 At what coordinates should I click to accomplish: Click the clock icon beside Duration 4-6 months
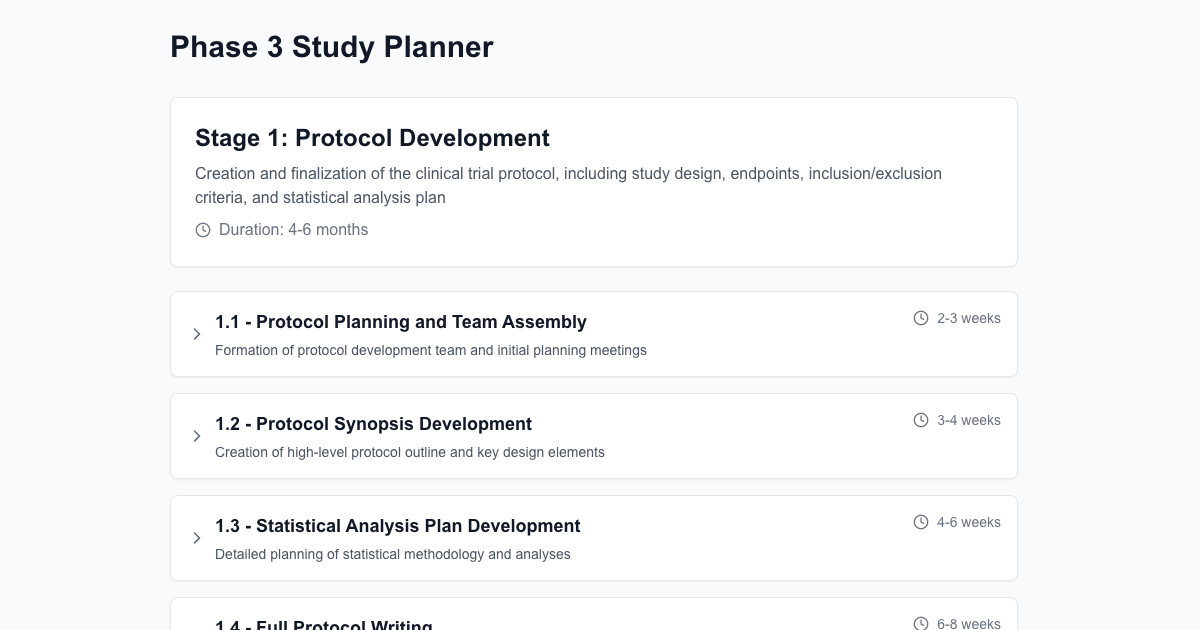pos(203,230)
